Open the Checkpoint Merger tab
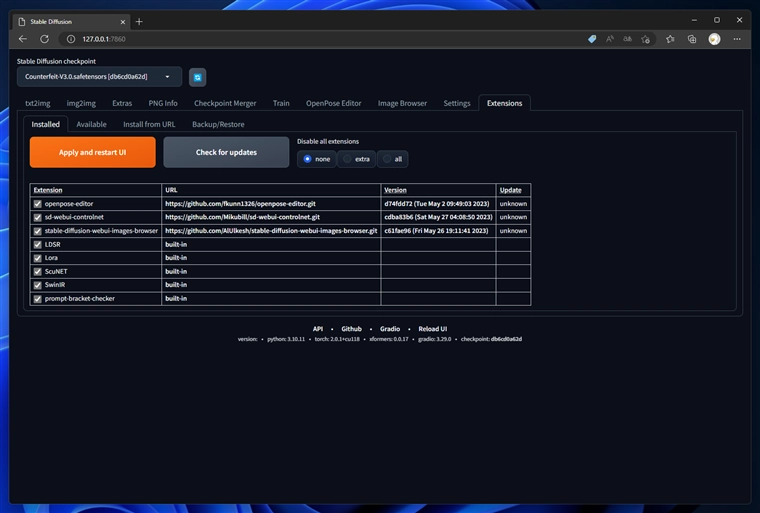Screen dimensions: 760x513 click(x=225, y=103)
